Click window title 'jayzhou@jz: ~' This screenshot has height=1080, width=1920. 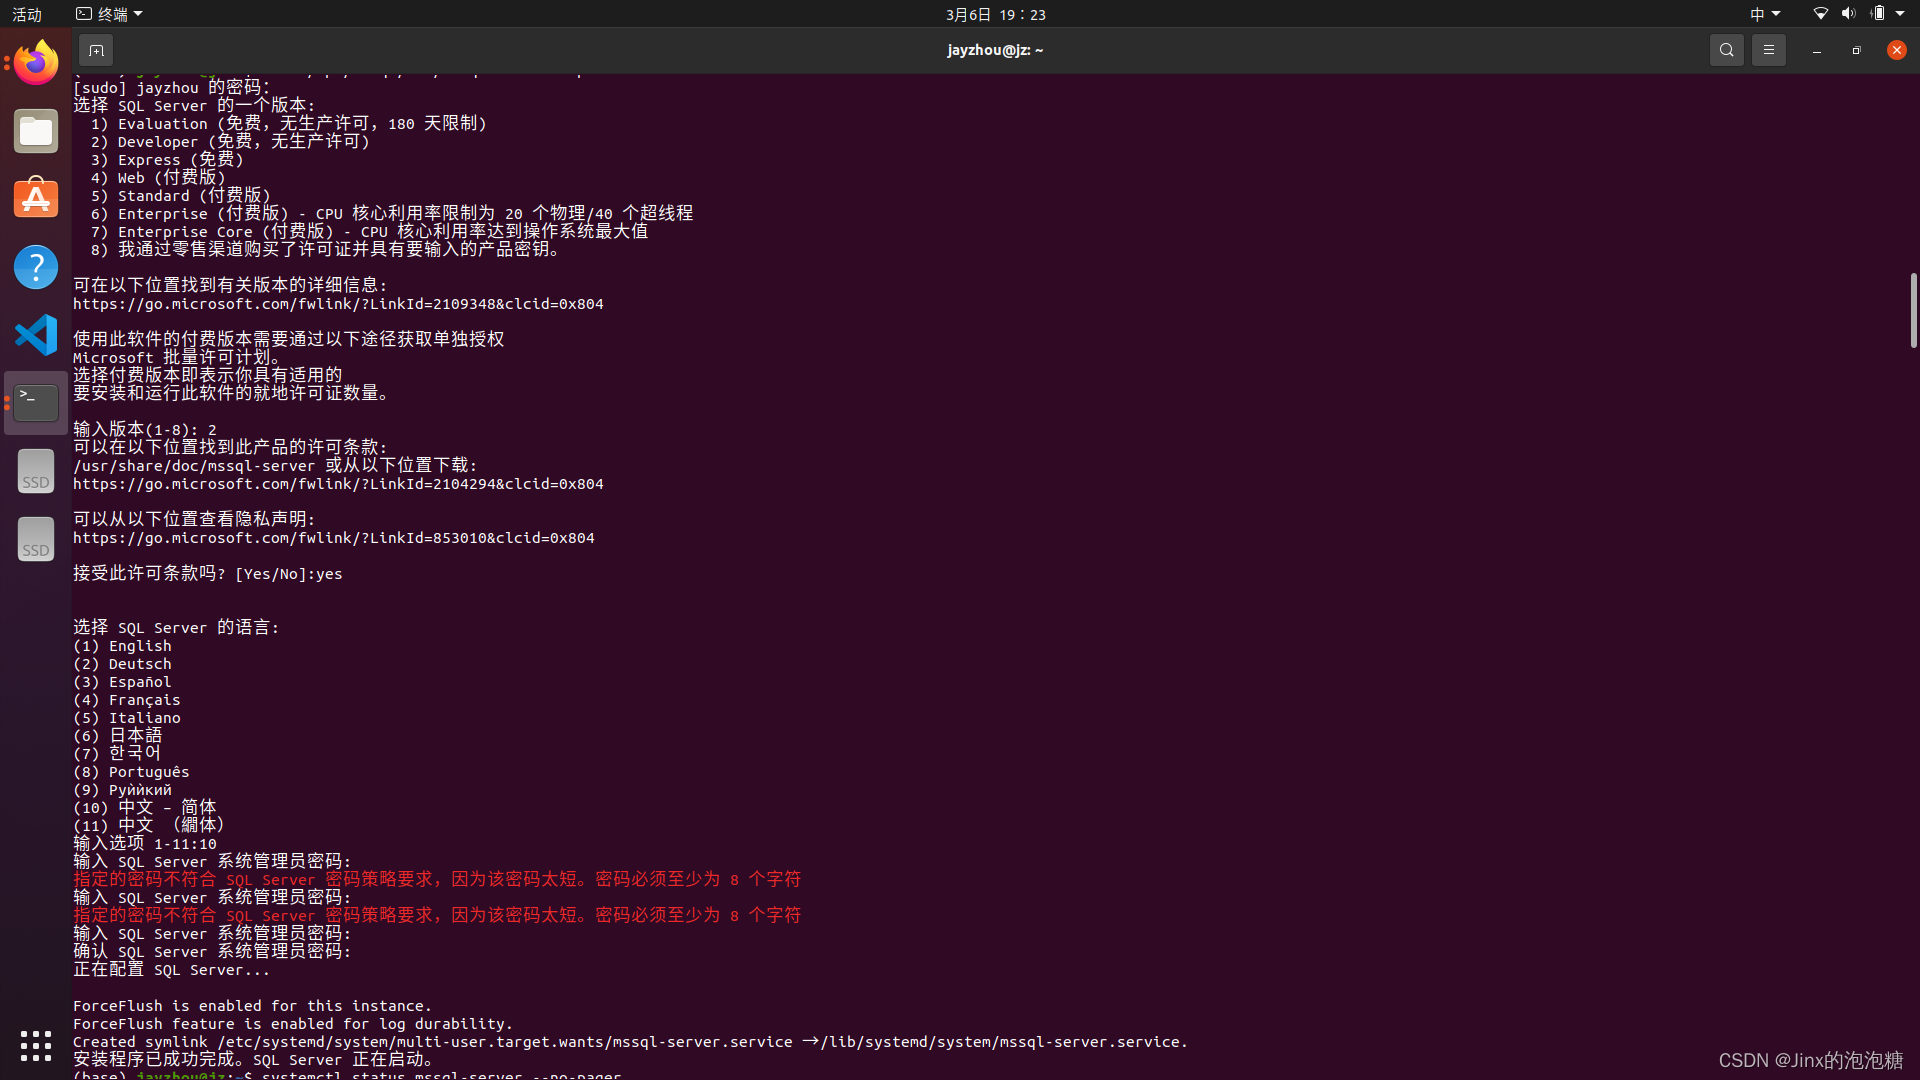point(995,50)
